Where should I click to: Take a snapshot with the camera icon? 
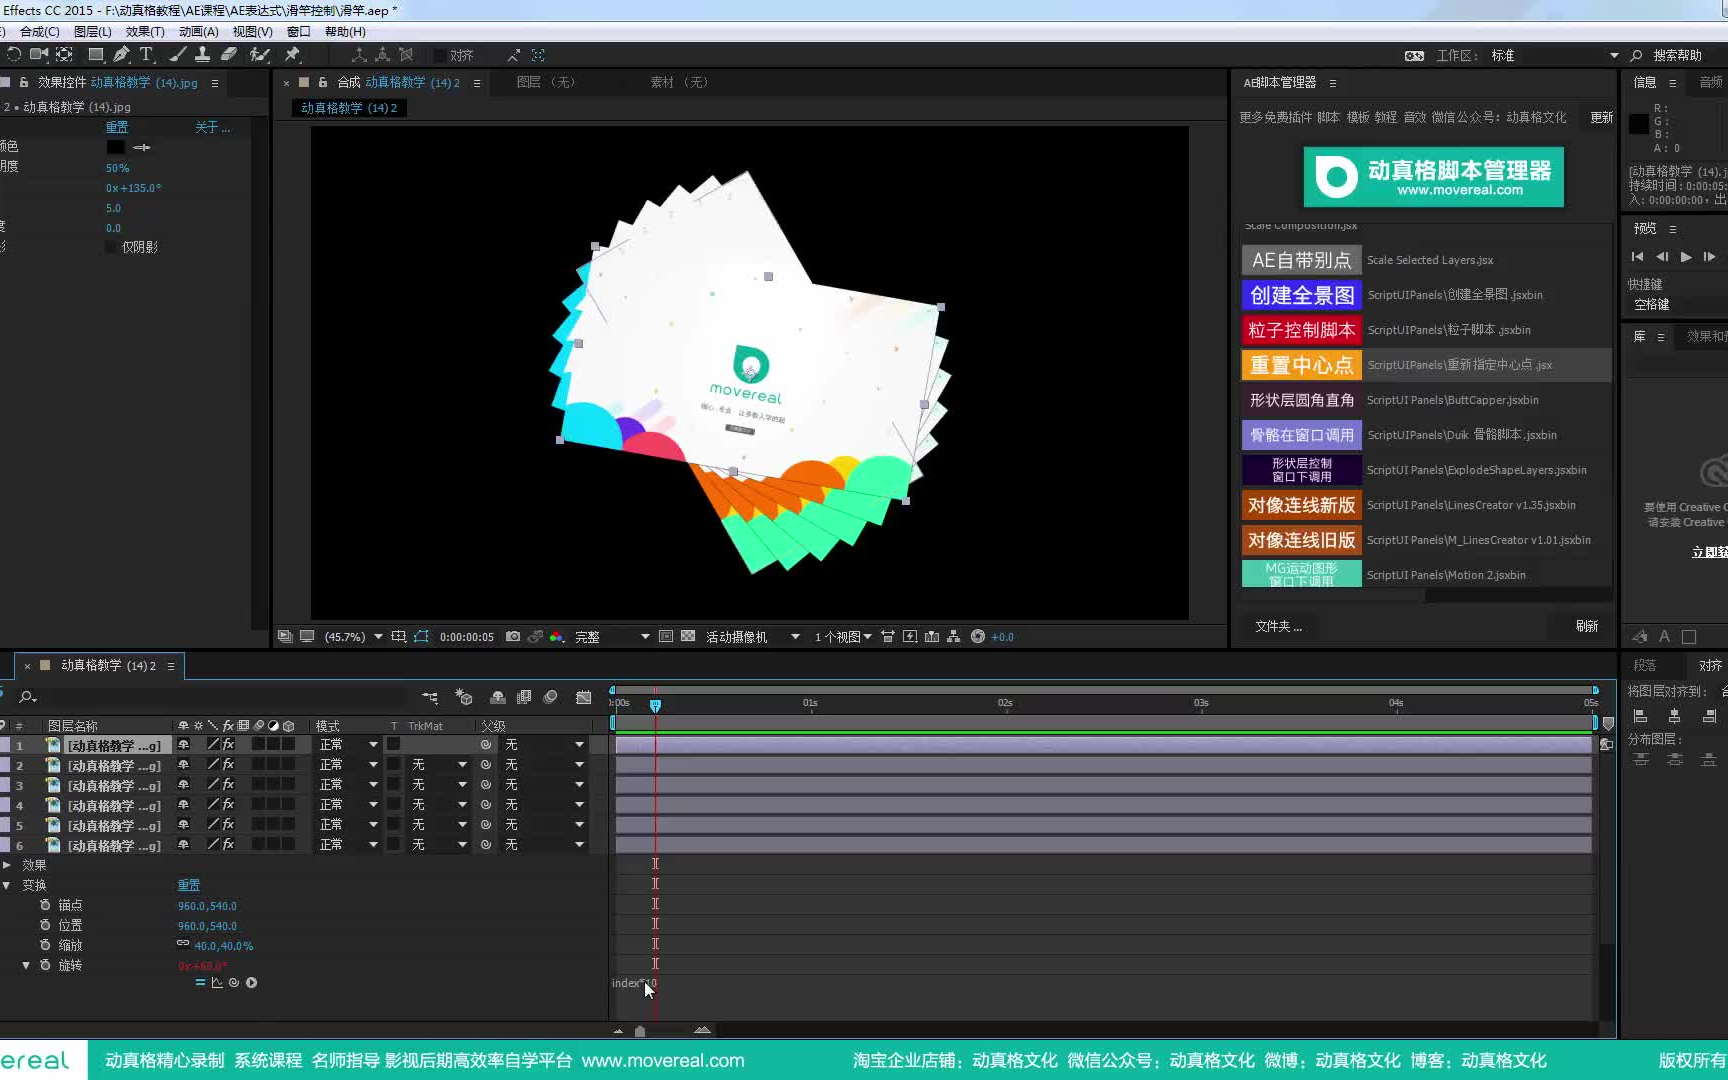click(513, 636)
